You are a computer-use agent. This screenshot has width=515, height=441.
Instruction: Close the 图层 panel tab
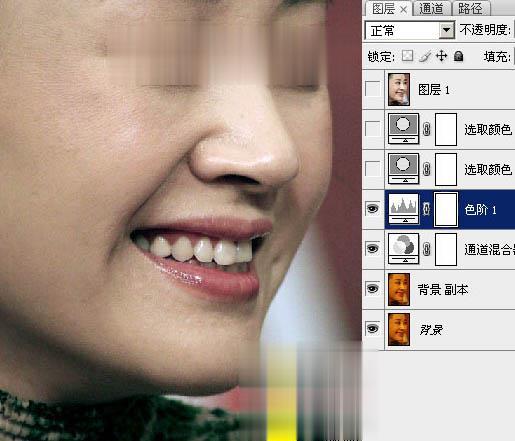click(x=403, y=10)
